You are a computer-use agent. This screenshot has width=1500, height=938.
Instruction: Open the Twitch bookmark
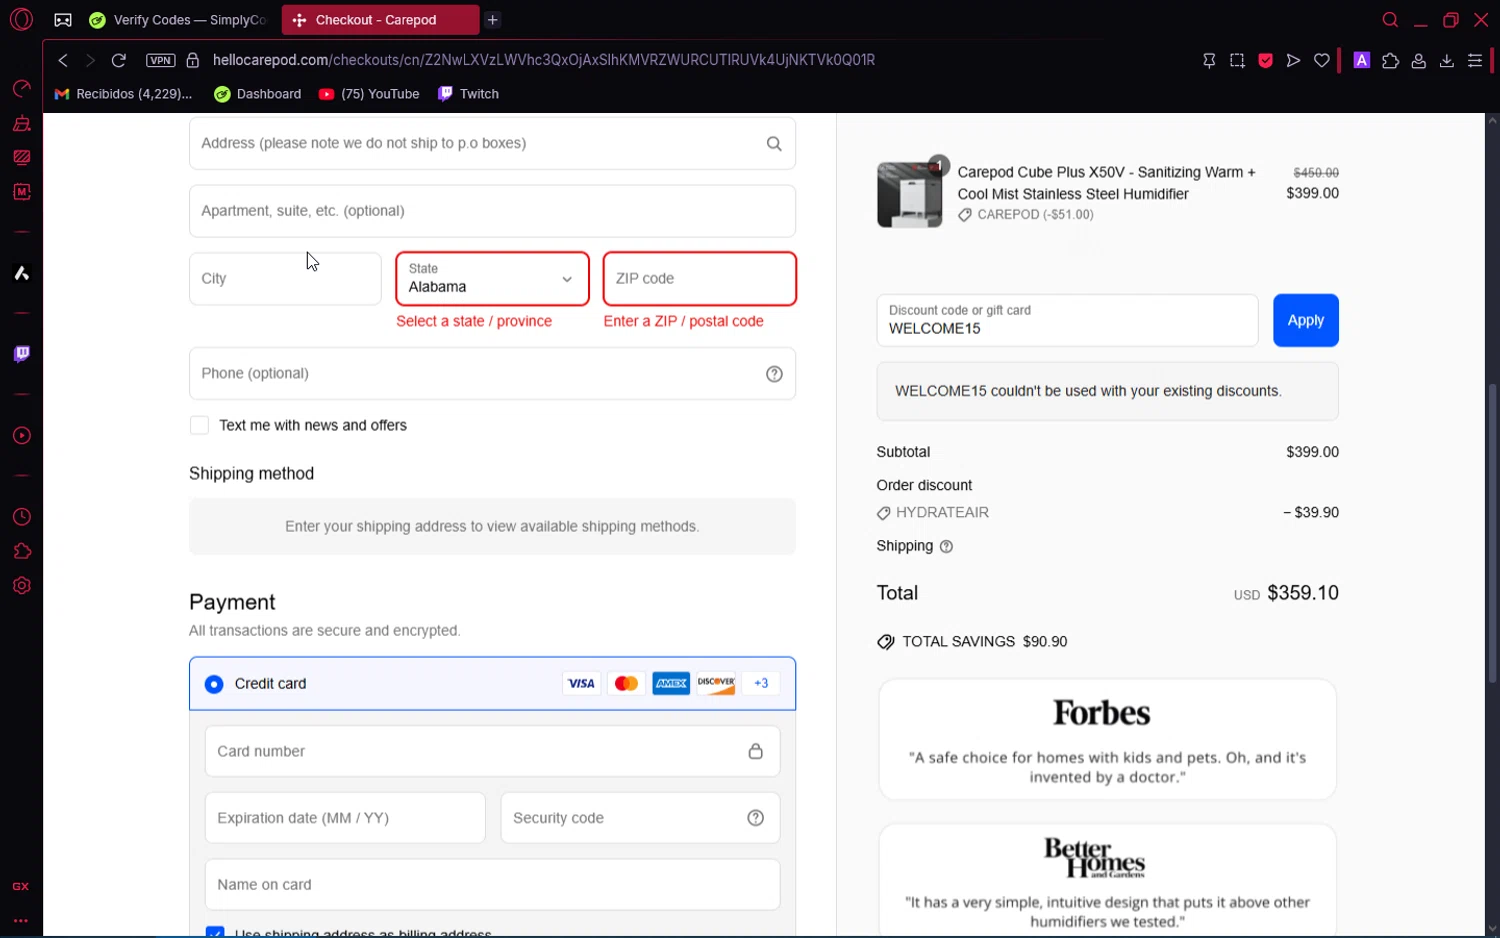pos(468,94)
